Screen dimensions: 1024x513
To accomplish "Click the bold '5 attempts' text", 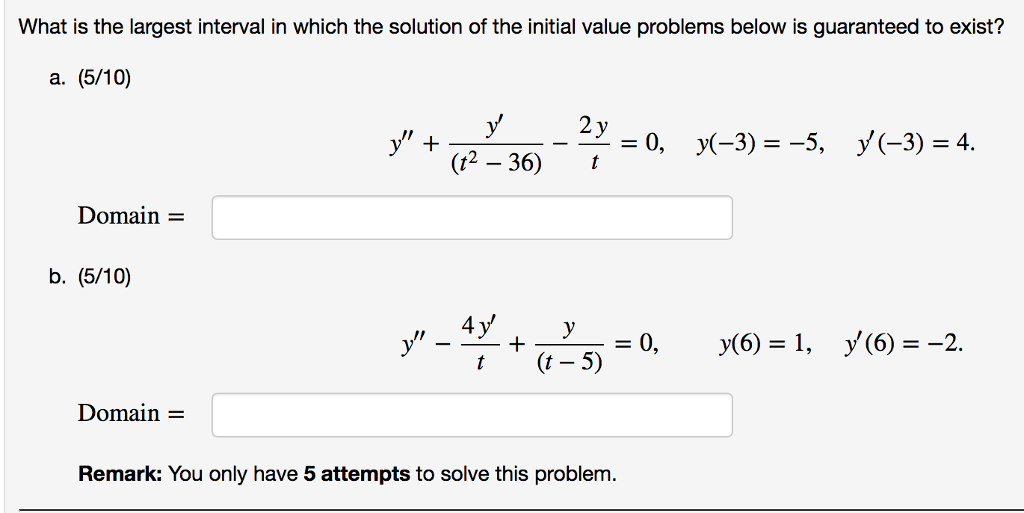I will (357, 473).
